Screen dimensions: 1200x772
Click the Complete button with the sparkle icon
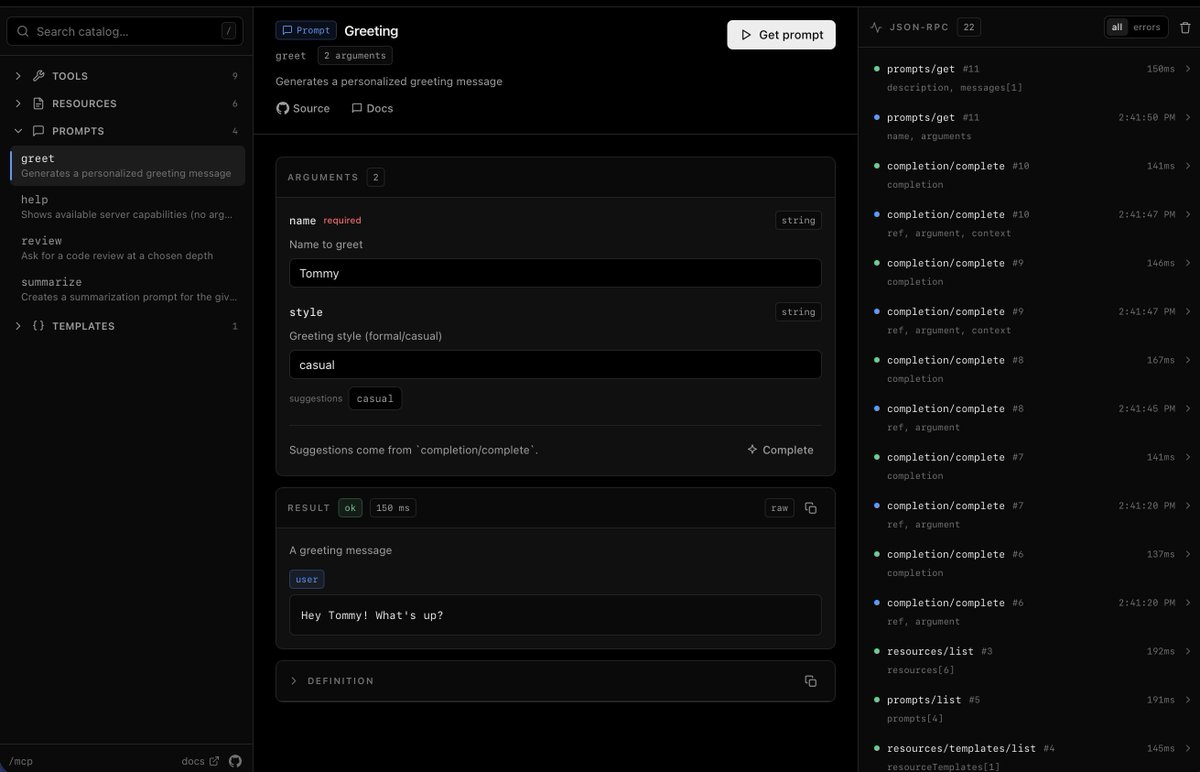point(780,450)
